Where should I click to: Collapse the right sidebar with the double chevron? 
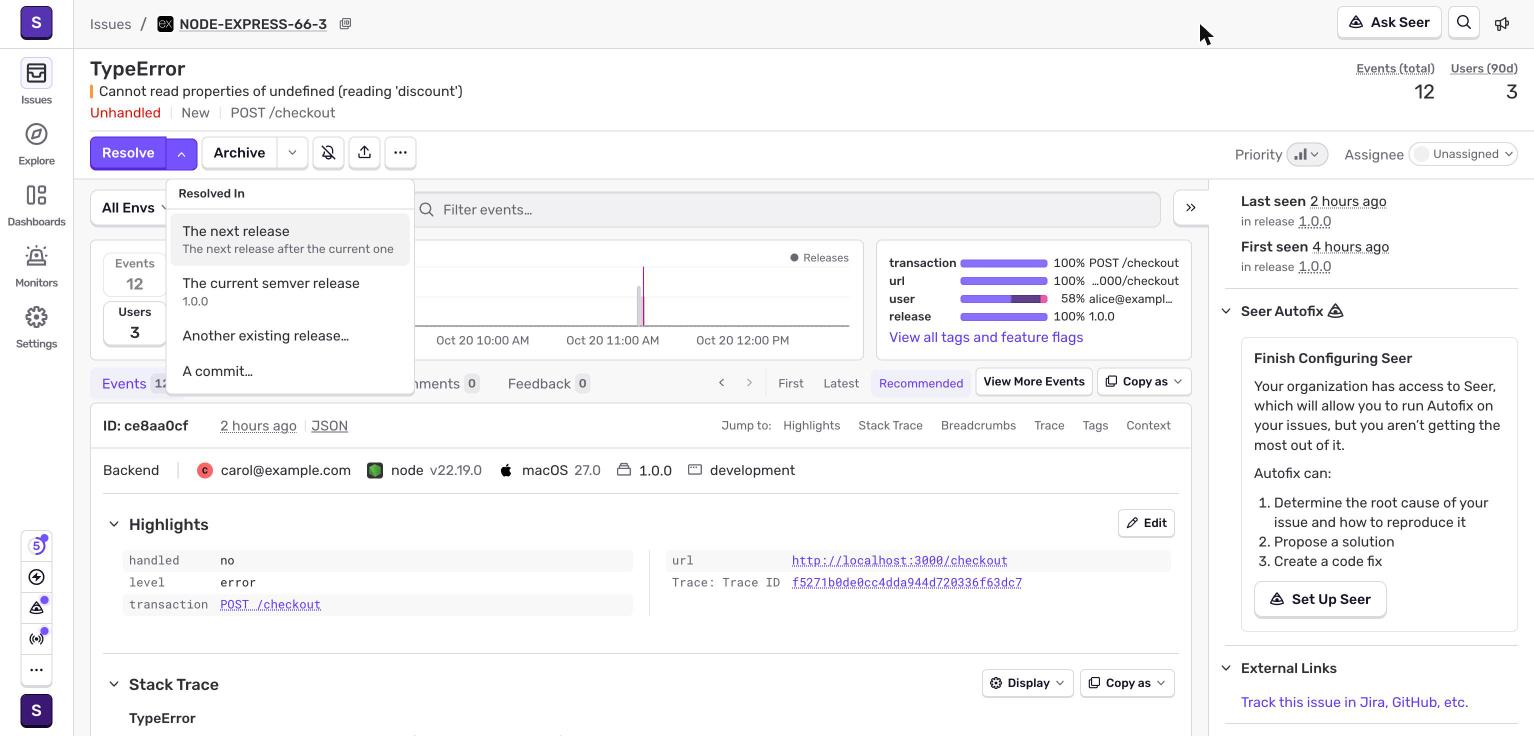click(1191, 208)
